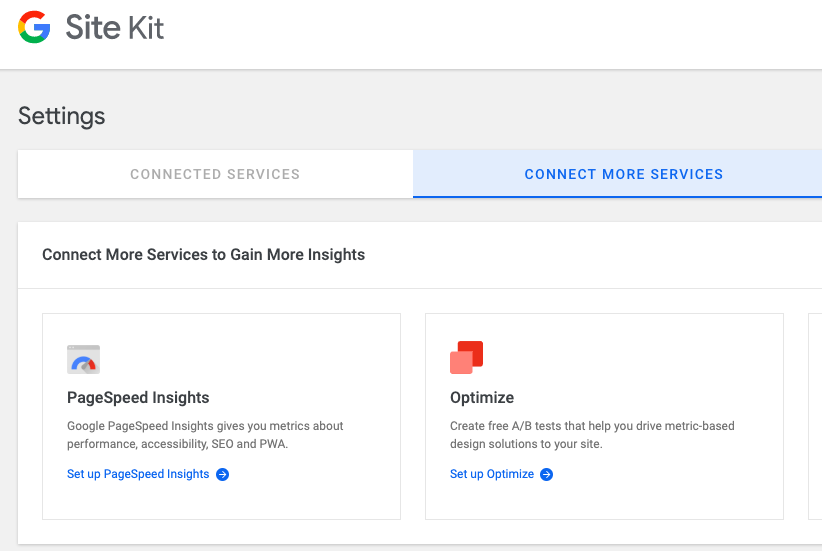Click arrow icon beside Set up Optimize
The width and height of the screenshot is (822, 551).
click(546, 474)
